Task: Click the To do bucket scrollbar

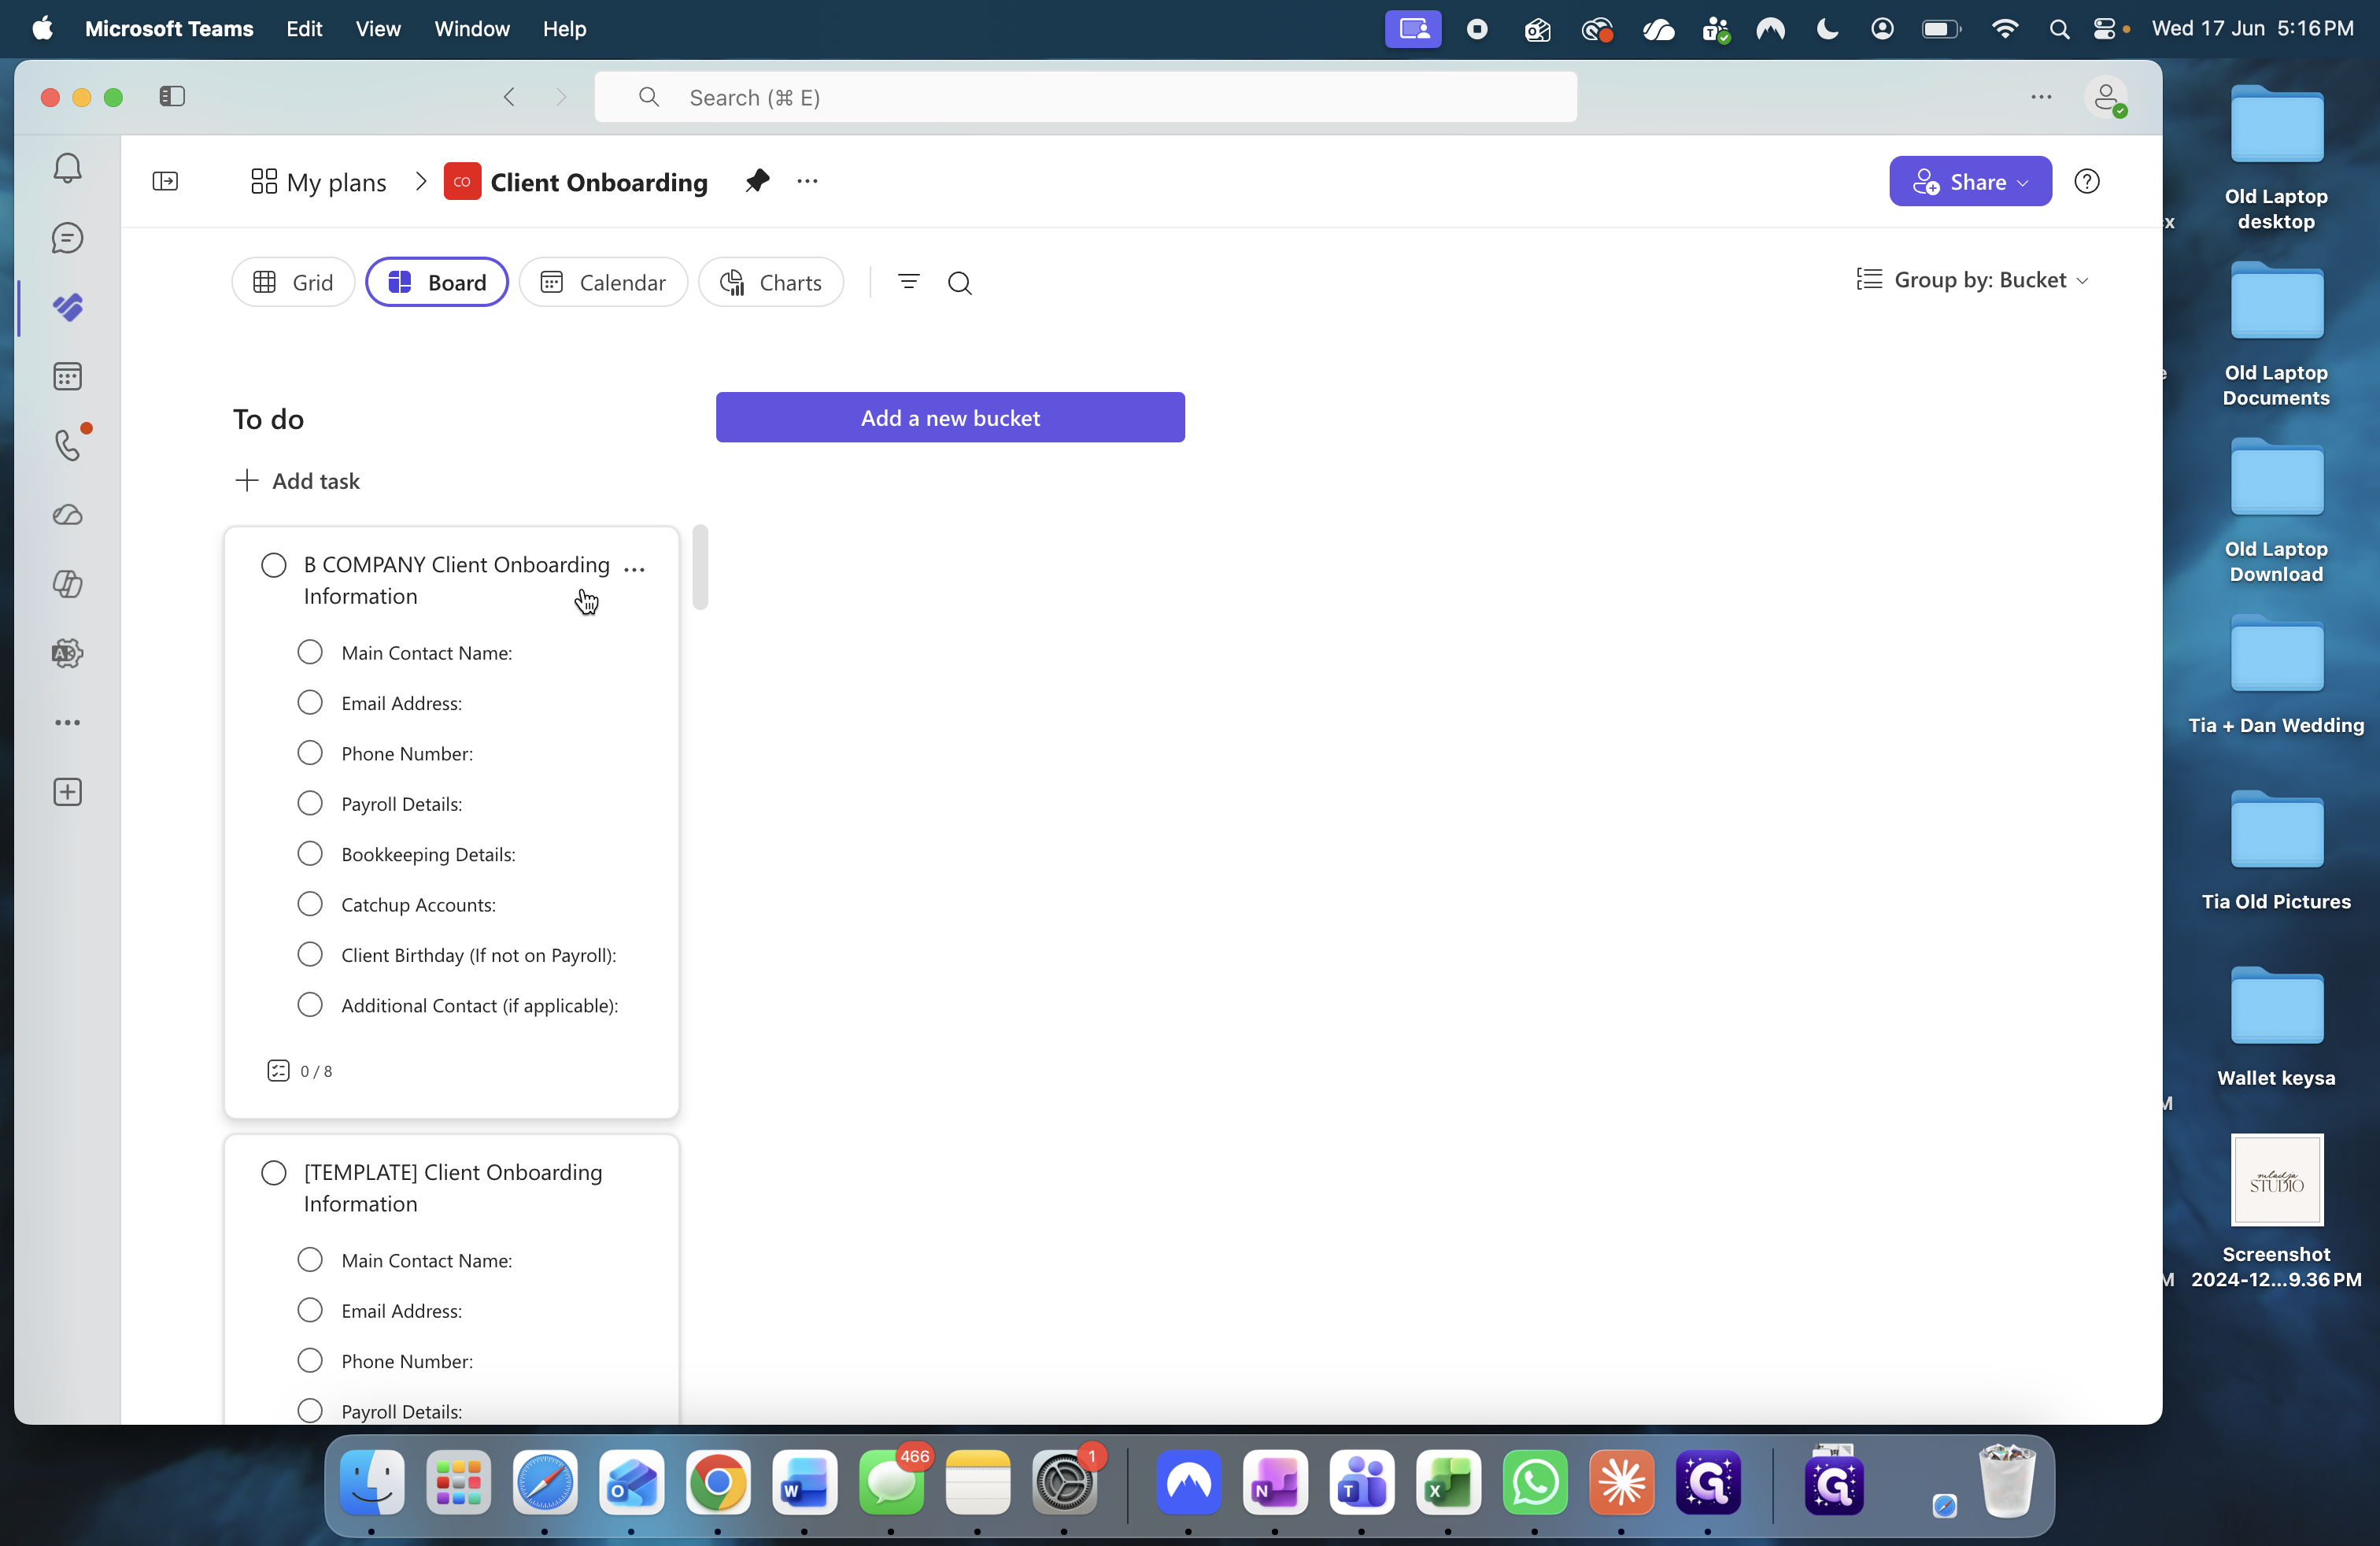Action: pyautogui.click(x=700, y=567)
